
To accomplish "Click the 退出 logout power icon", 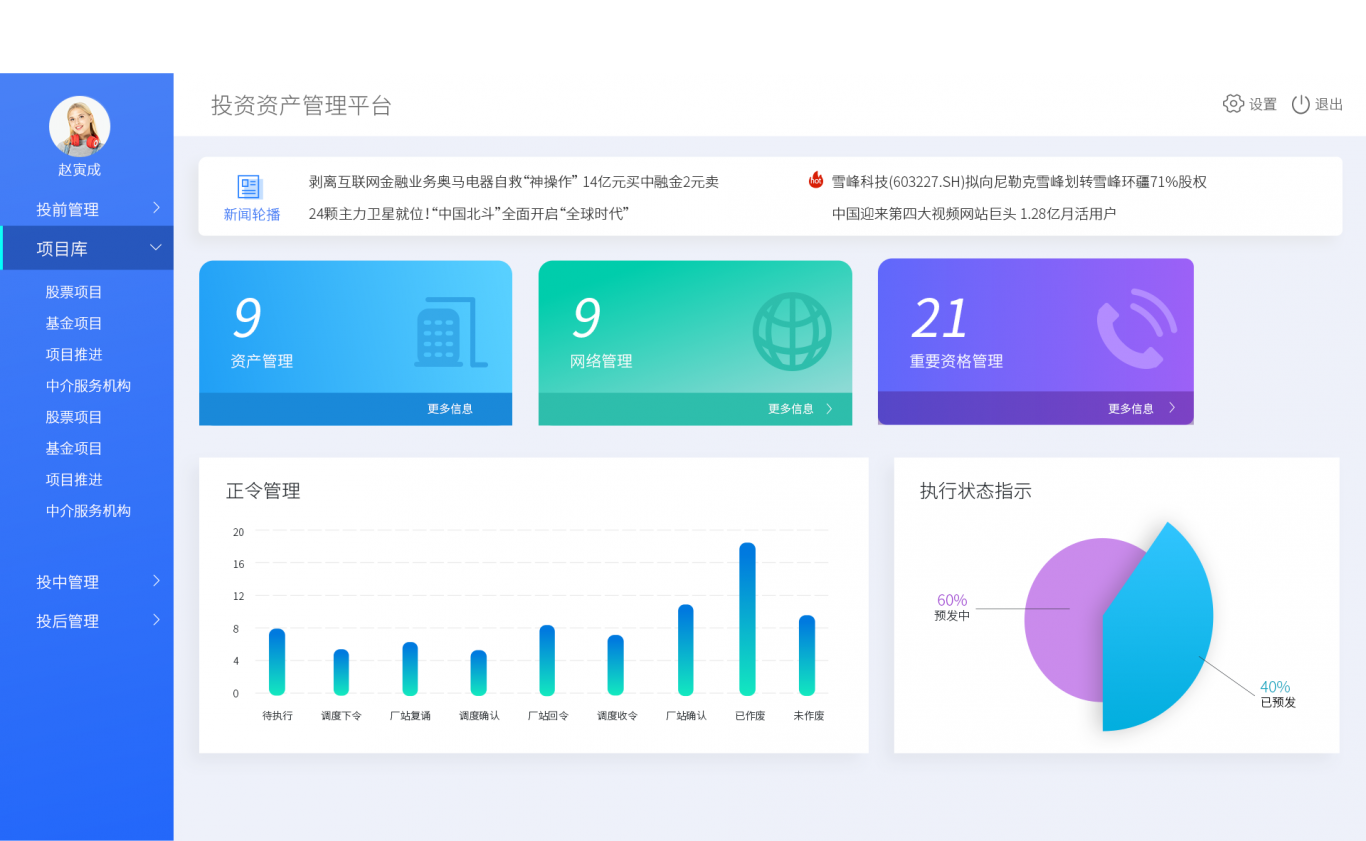I will click(1301, 103).
